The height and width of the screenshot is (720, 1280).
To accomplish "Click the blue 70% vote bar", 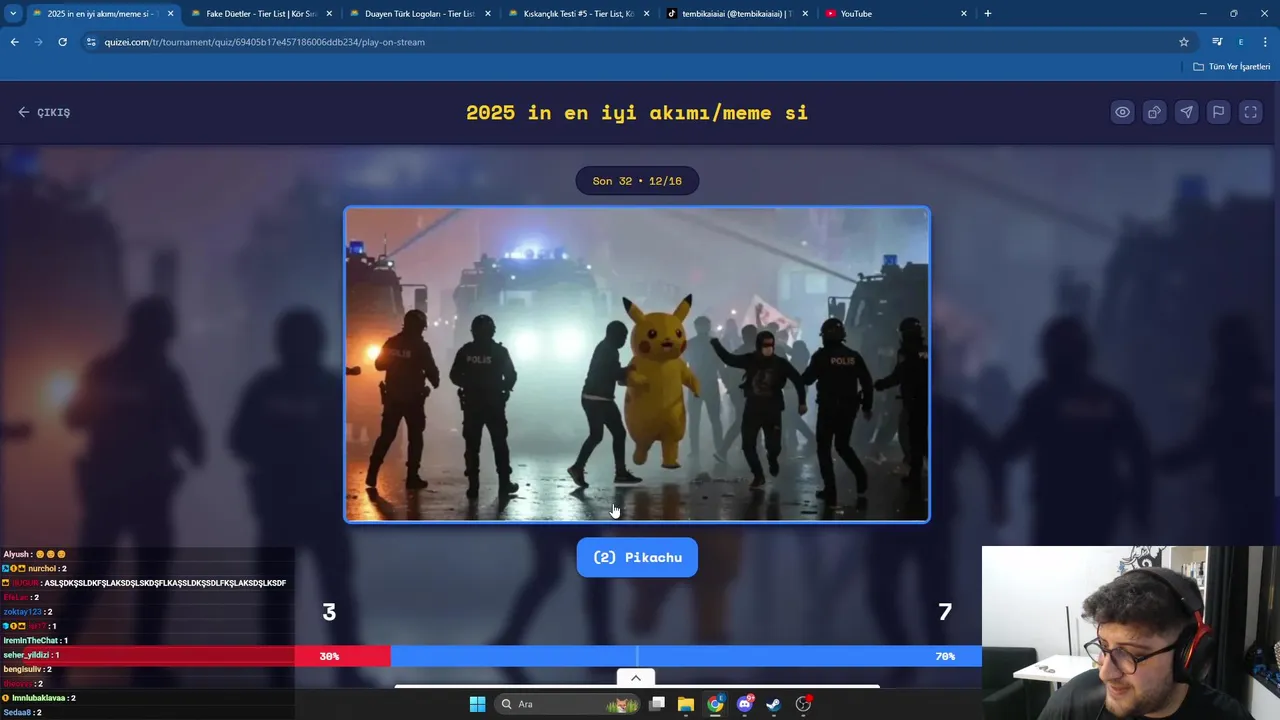I will point(686,656).
